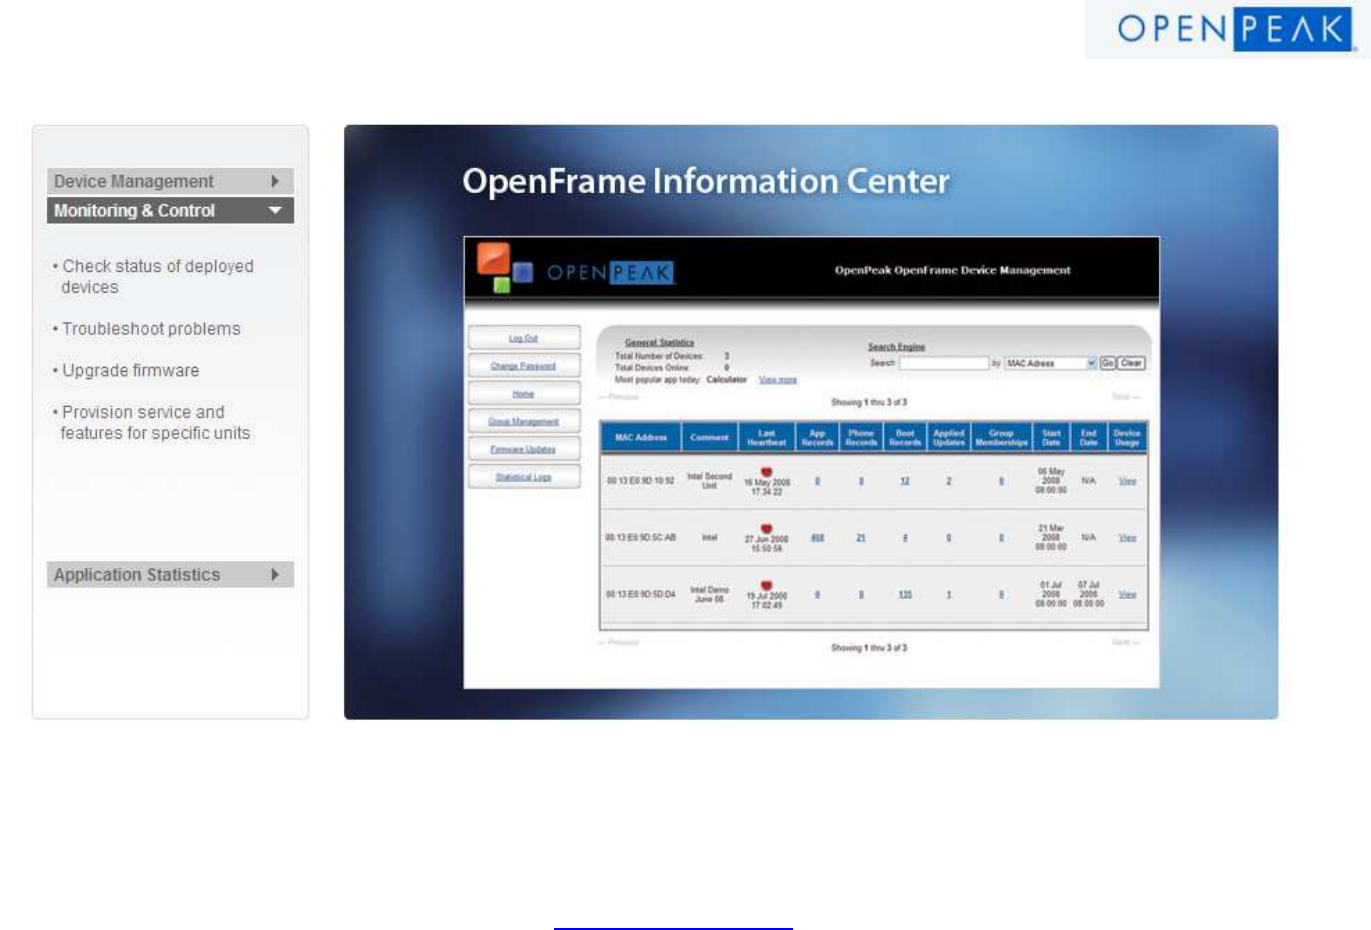Screen dimensions: 1371x930
Task: Open the MAC Address search-by dropdown
Action: click(x=1051, y=363)
